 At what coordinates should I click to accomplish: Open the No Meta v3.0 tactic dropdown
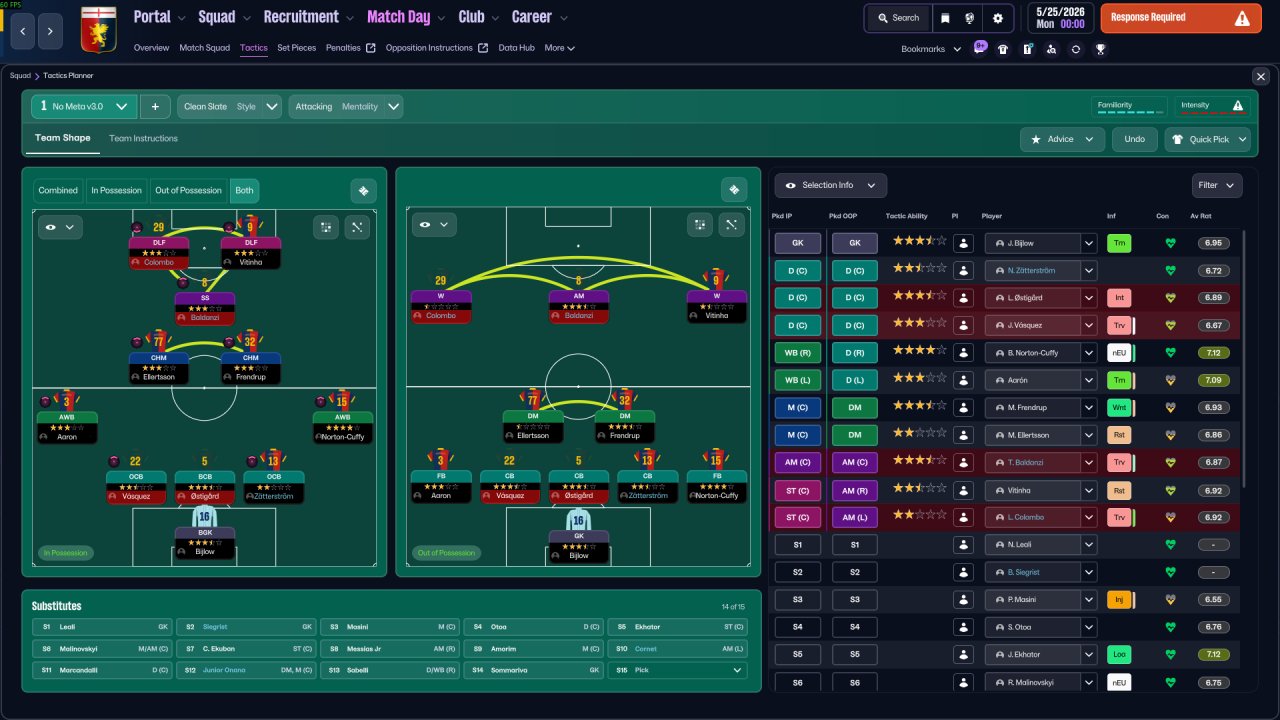[84, 107]
